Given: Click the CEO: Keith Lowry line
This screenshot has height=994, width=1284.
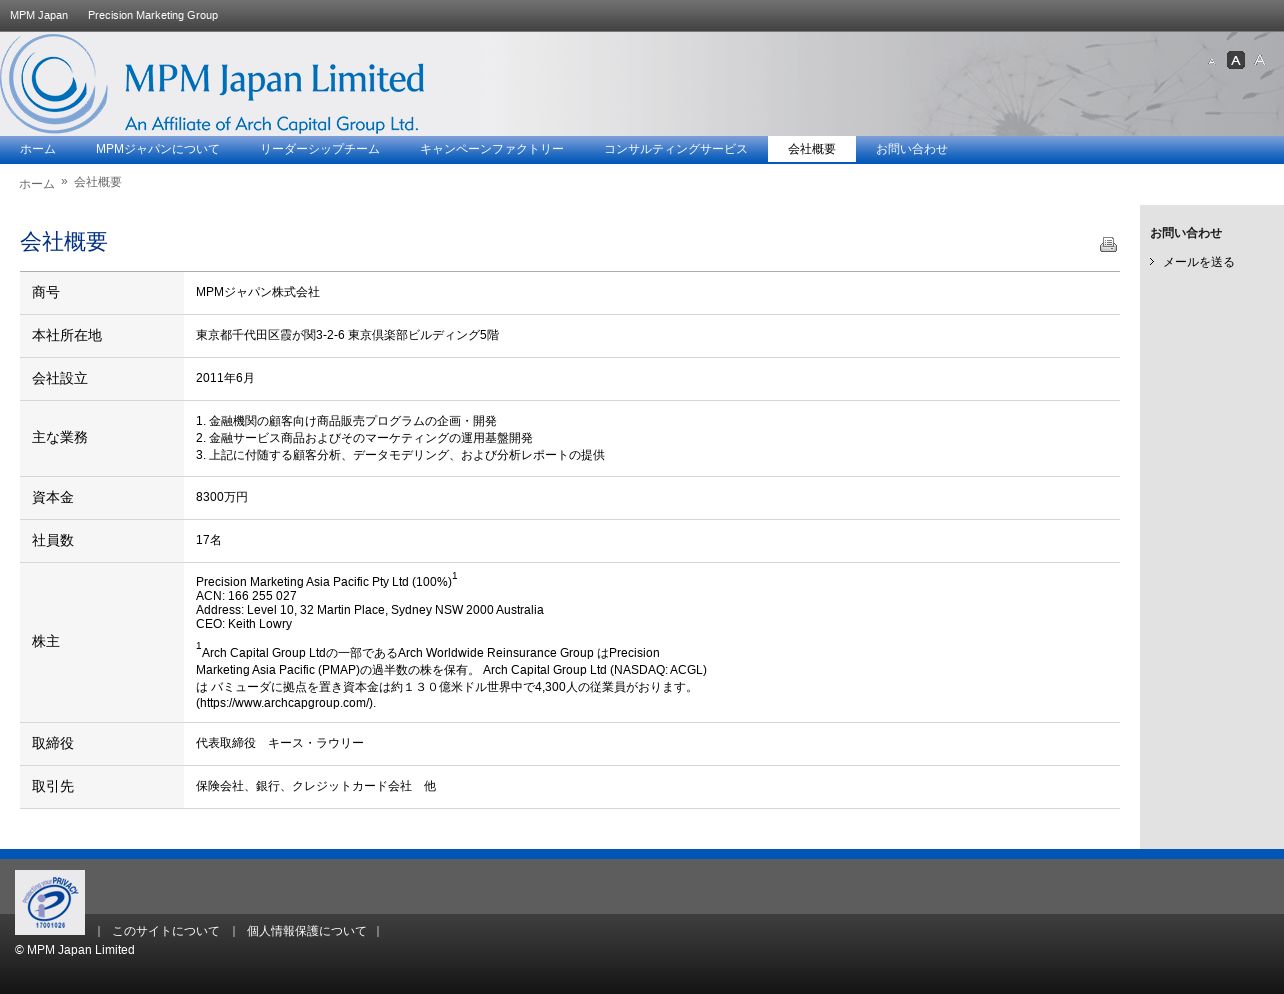Looking at the screenshot, I should (x=244, y=624).
